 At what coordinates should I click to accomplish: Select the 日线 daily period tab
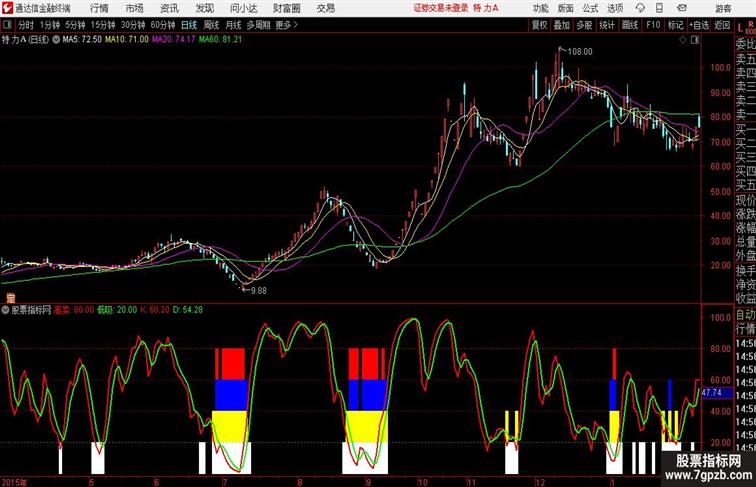189,25
